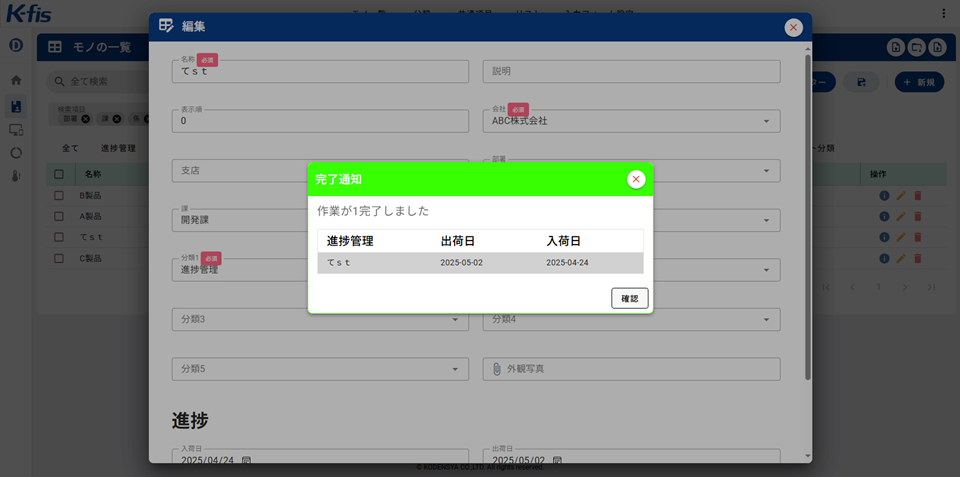The image size is (960, 477).
Task: Select the 進捗管理 tab in the list
Action: click(x=118, y=148)
